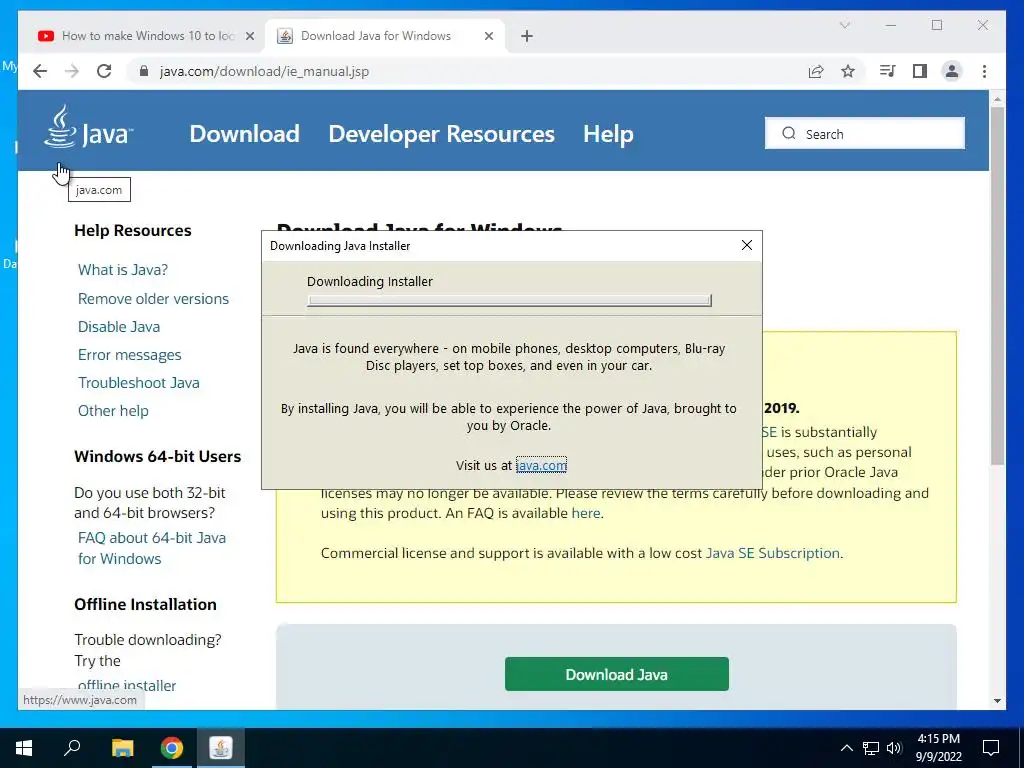
Task: Click the padlock site info icon
Action: pyautogui.click(x=144, y=71)
